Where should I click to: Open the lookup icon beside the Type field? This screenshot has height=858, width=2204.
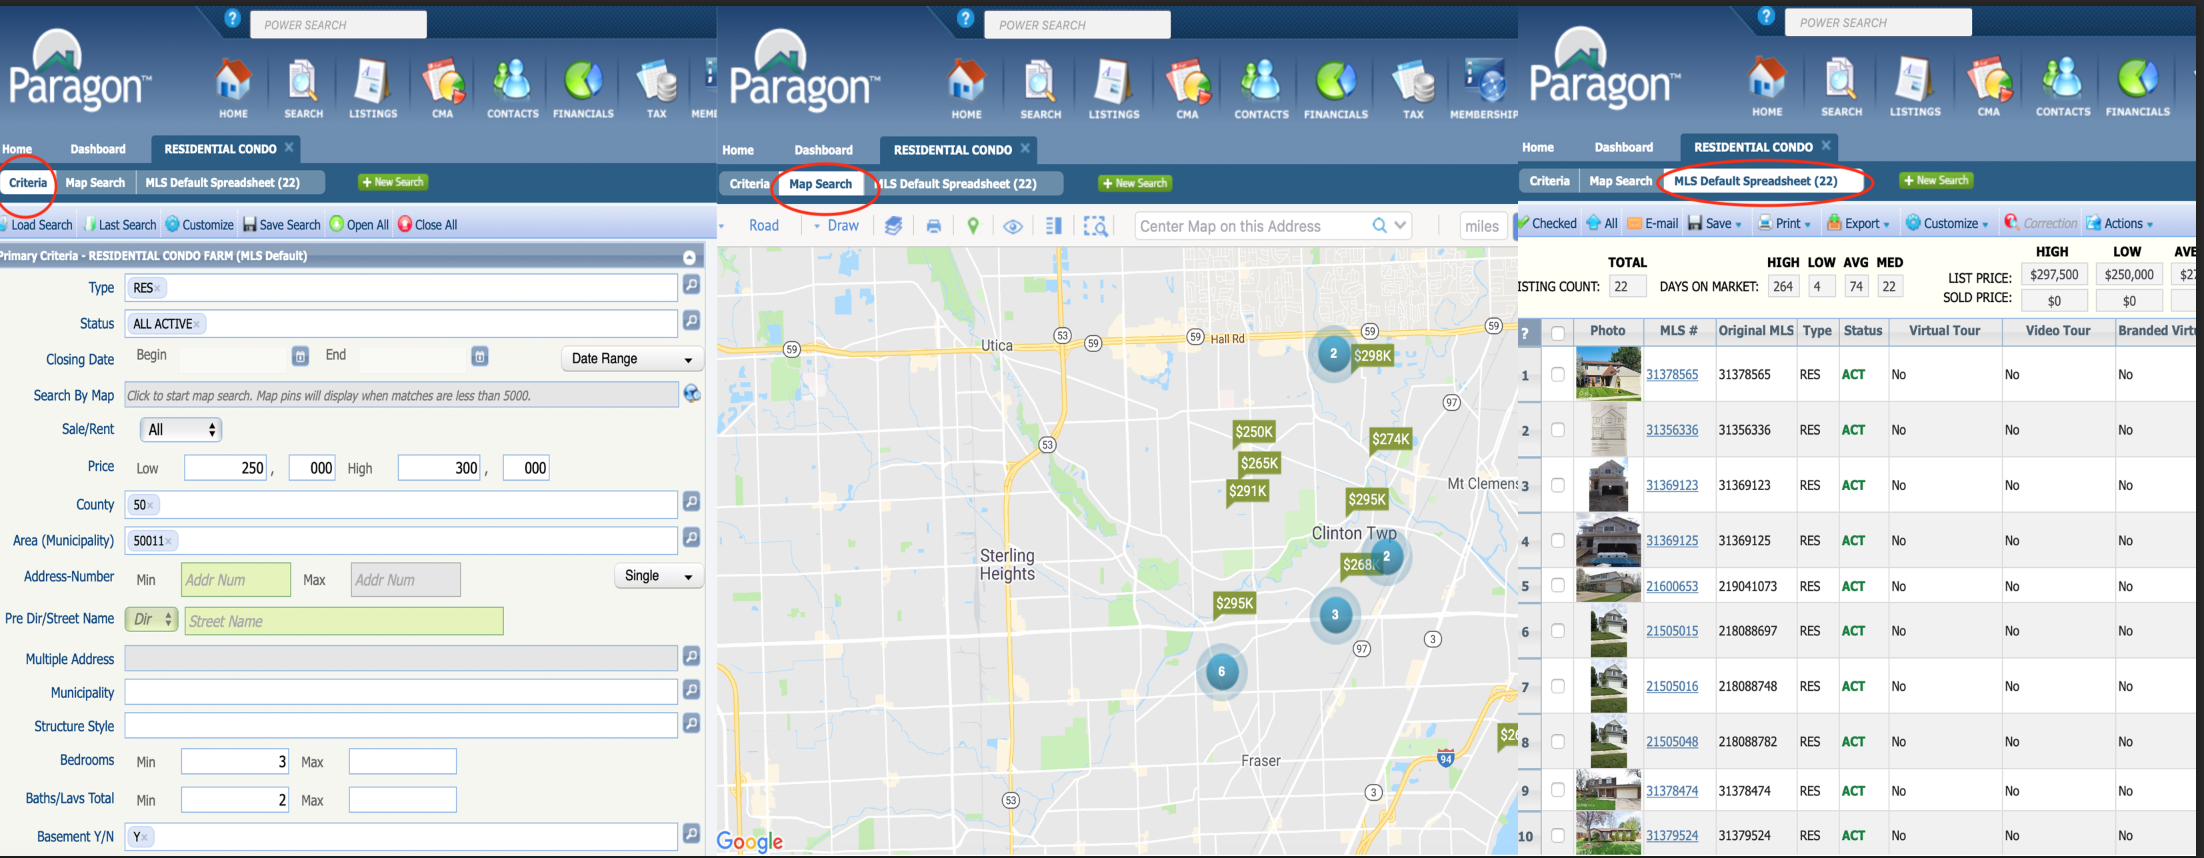[691, 286]
